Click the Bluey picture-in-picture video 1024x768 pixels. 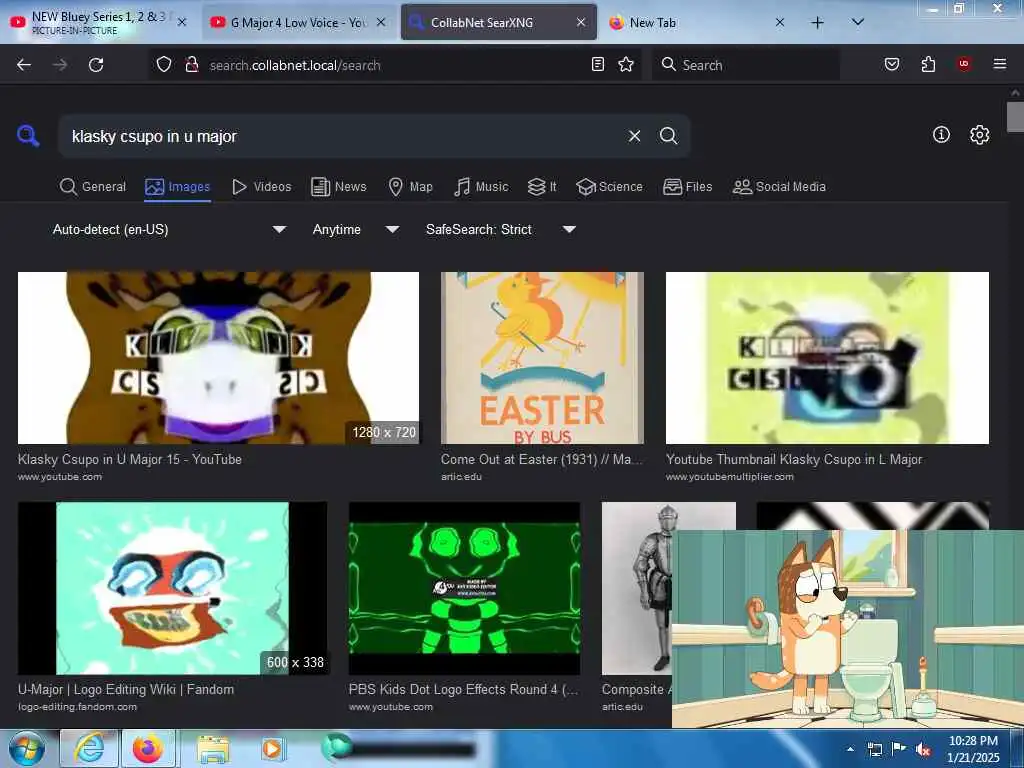(x=848, y=628)
